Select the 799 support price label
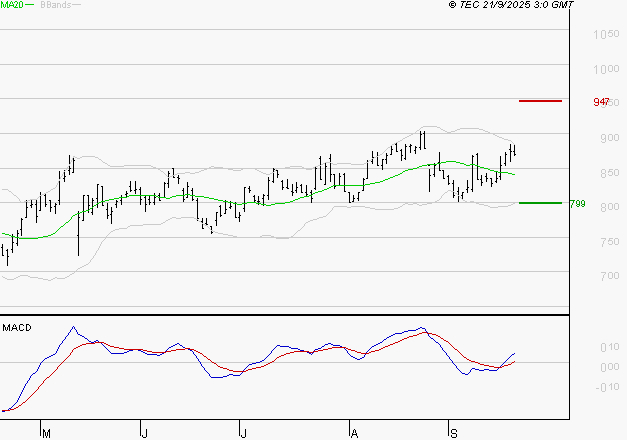Viewport: 627px width, 440px height. (577, 204)
